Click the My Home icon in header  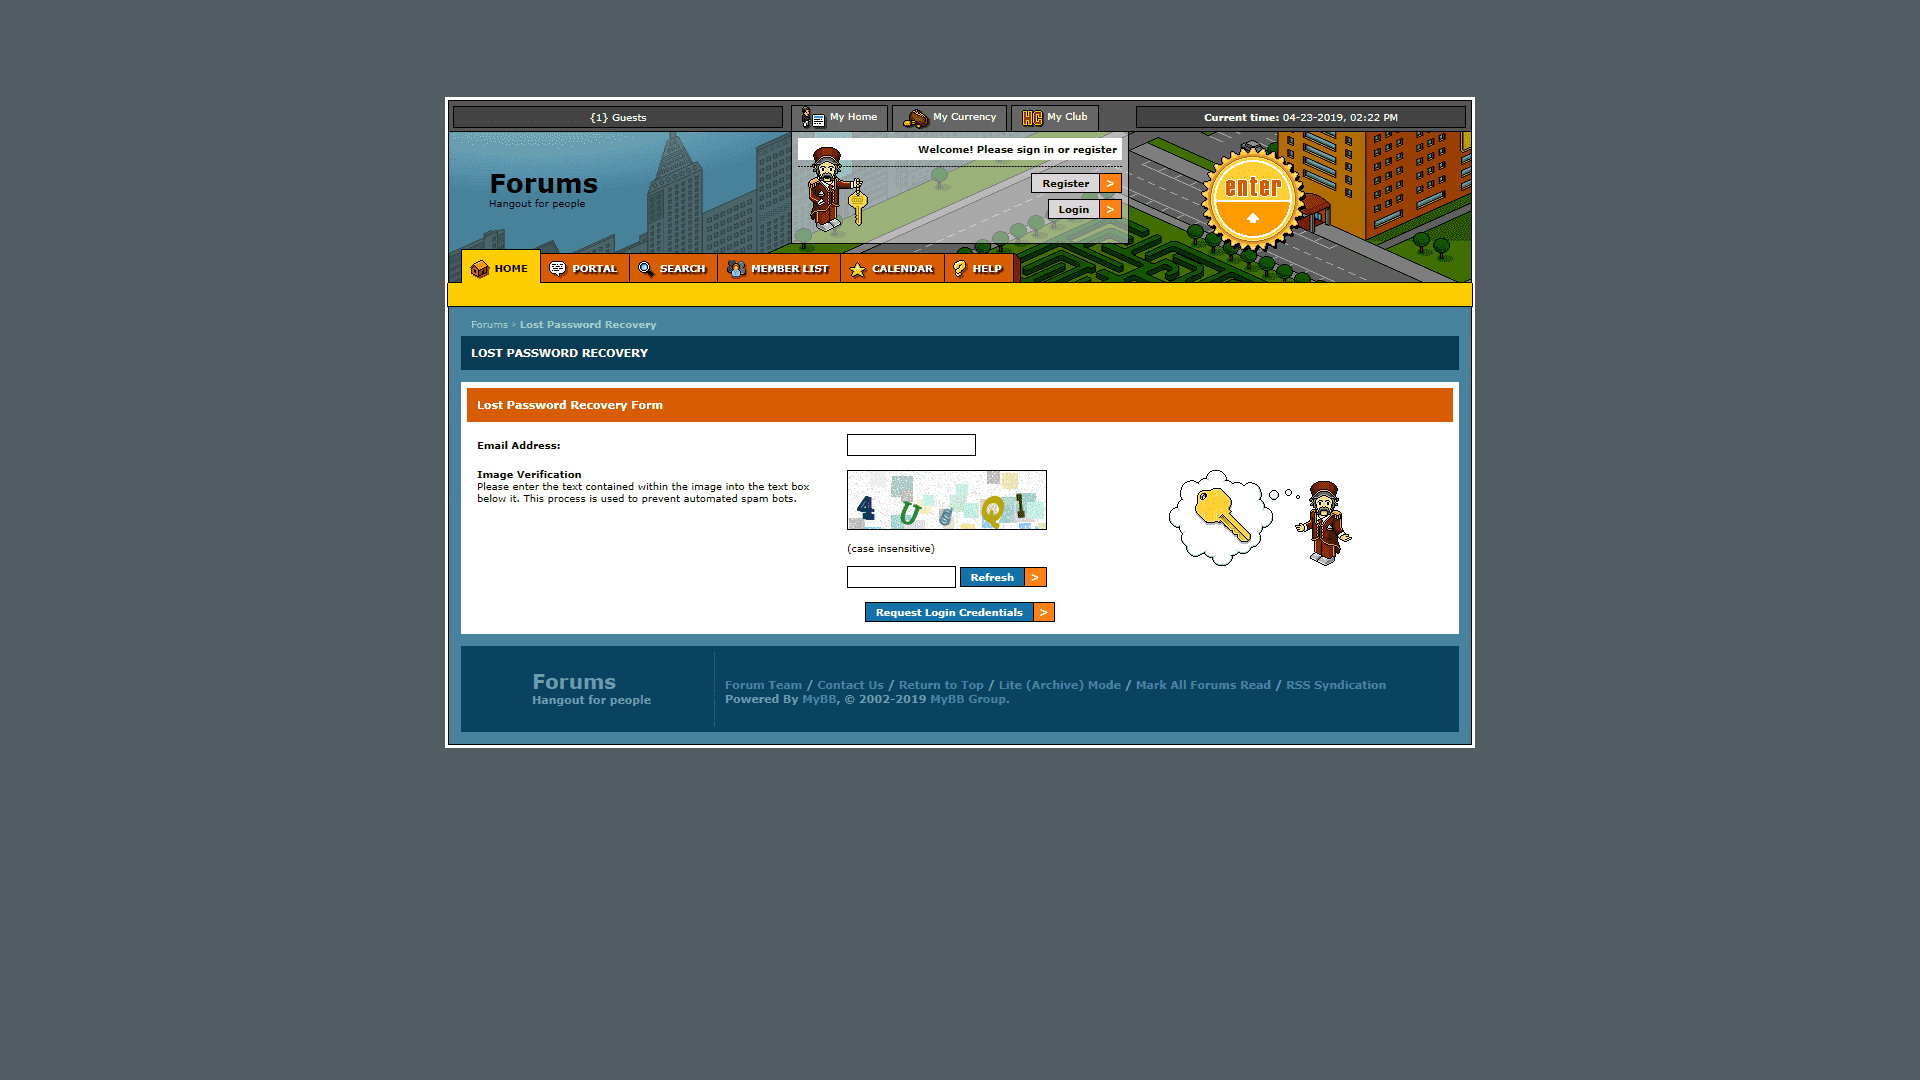[812, 117]
